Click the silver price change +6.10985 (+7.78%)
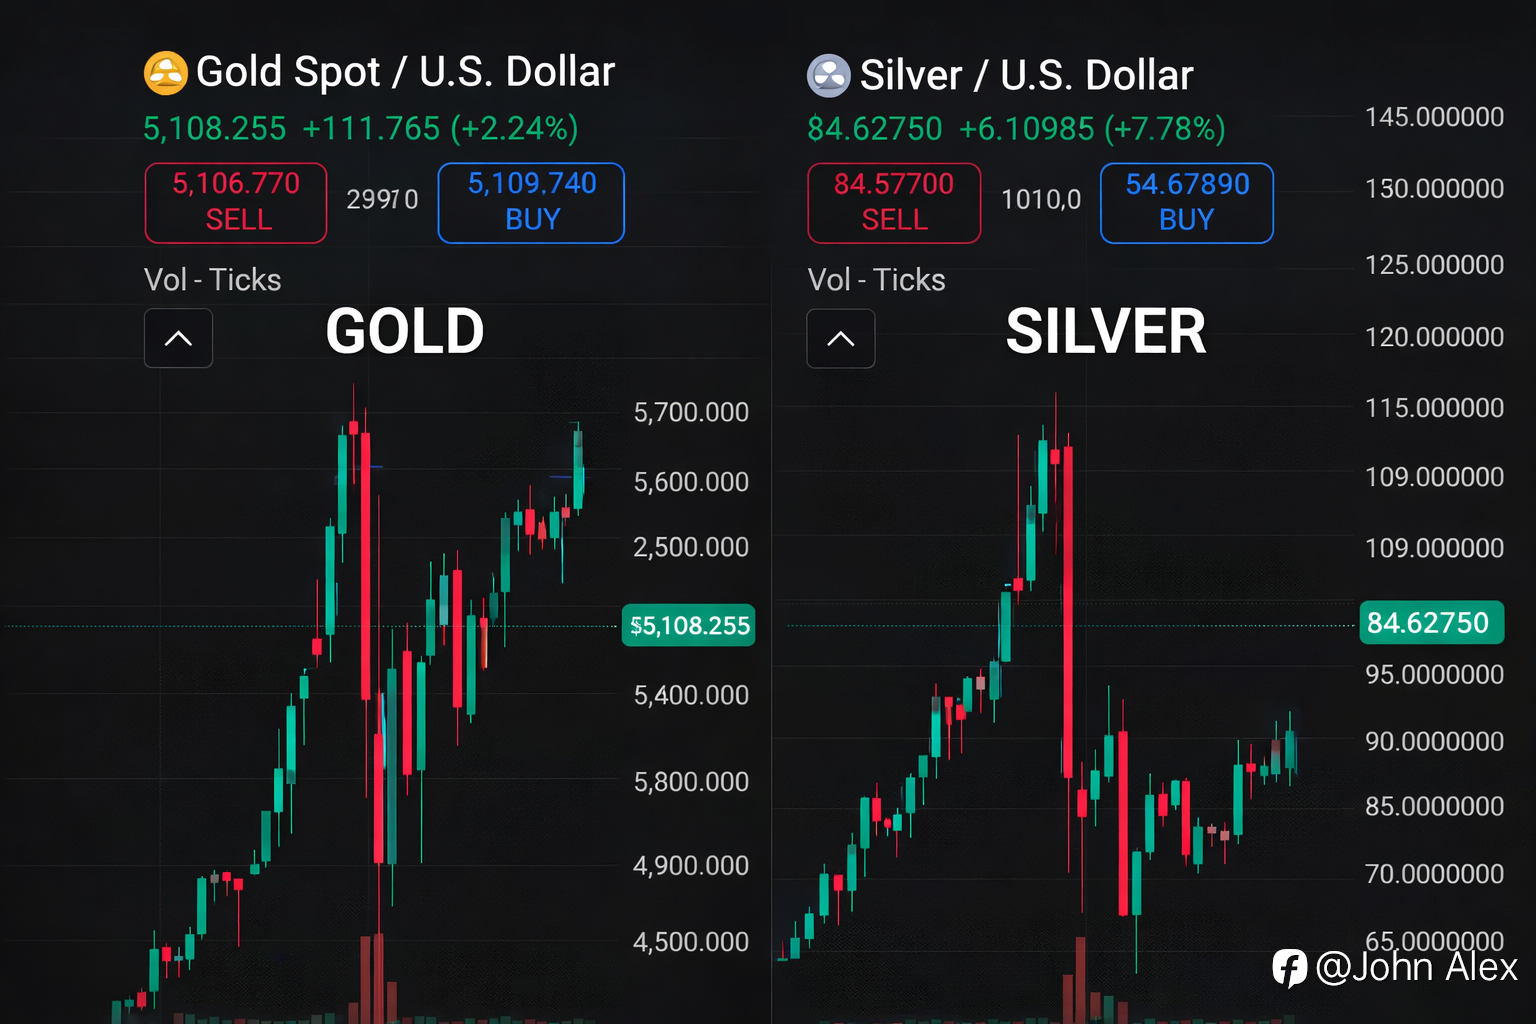This screenshot has height=1024, width=1536. pos(1092,129)
